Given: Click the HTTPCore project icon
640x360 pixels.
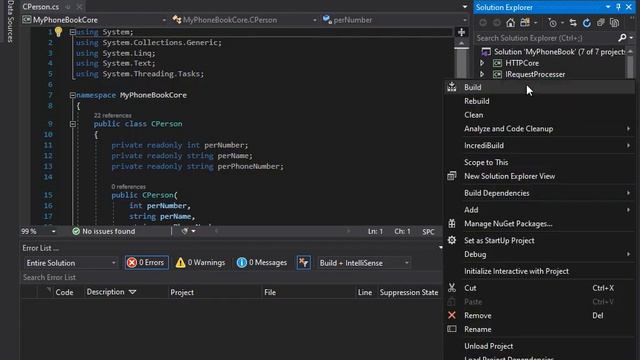Looking at the screenshot, I should [x=497, y=63].
